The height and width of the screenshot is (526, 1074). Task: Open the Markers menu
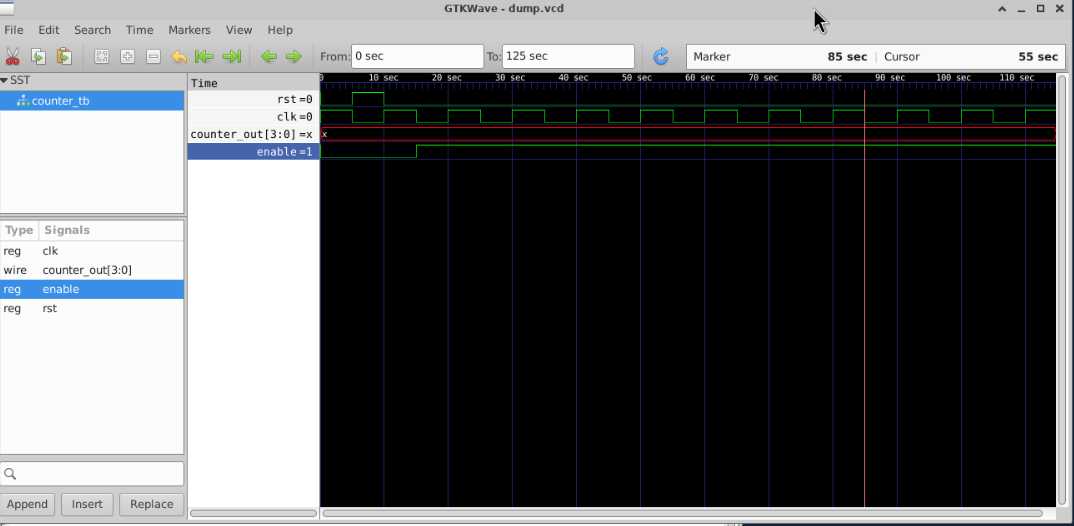coord(189,30)
